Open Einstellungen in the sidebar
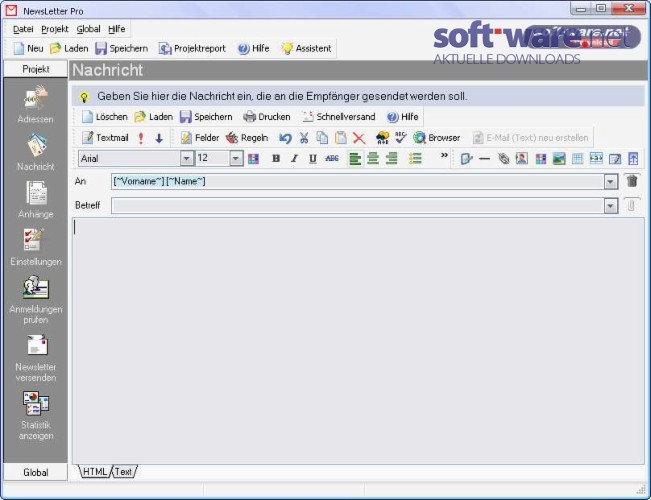651x500 pixels. [x=36, y=248]
